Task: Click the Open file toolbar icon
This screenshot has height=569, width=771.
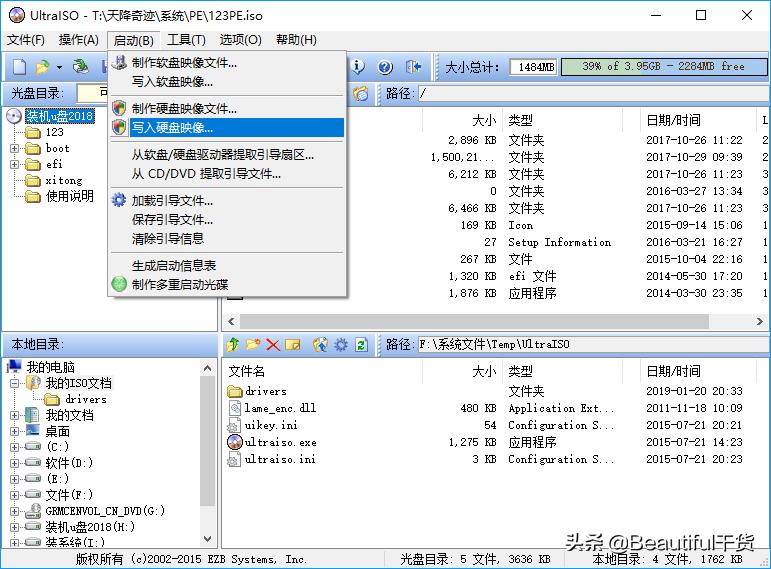Action: 43,66
